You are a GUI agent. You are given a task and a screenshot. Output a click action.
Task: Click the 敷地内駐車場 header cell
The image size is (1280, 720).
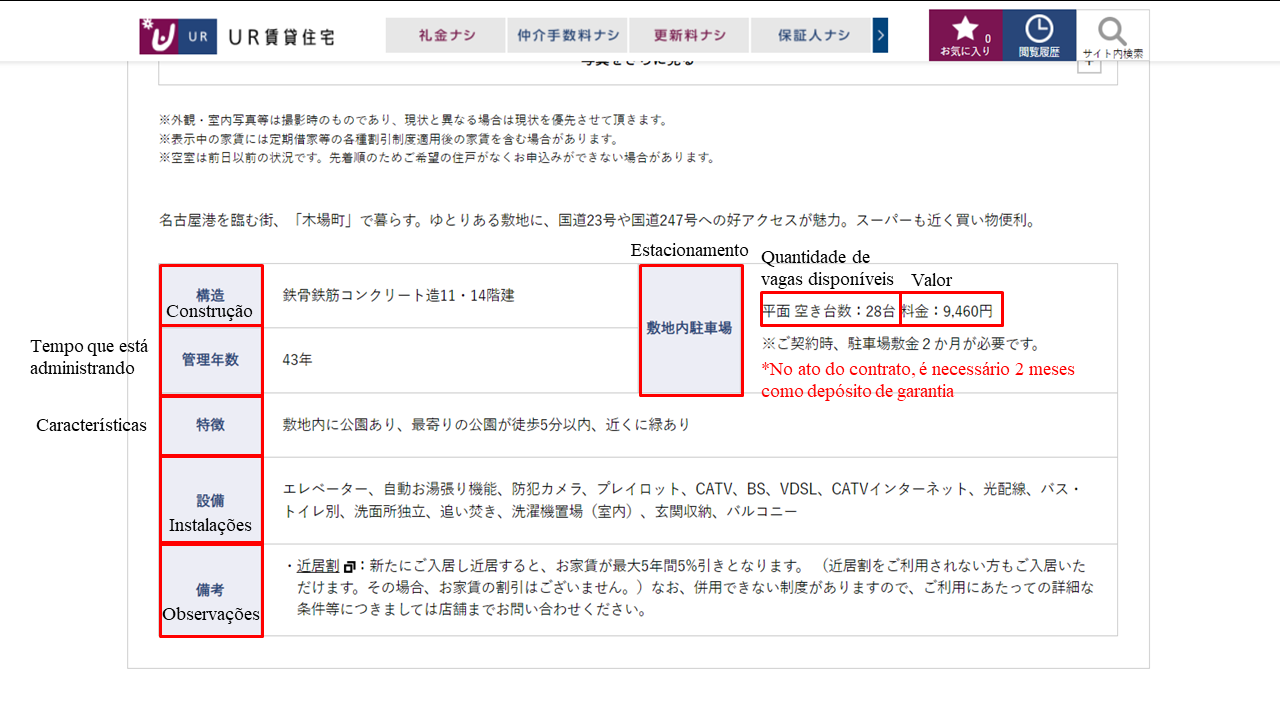click(689, 327)
